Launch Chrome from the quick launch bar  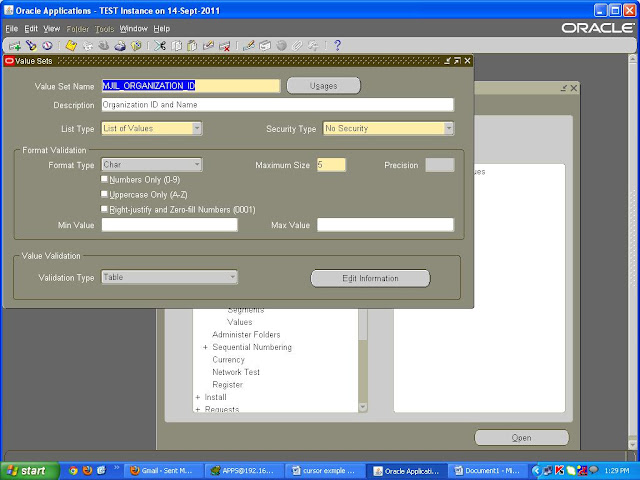pos(73,471)
